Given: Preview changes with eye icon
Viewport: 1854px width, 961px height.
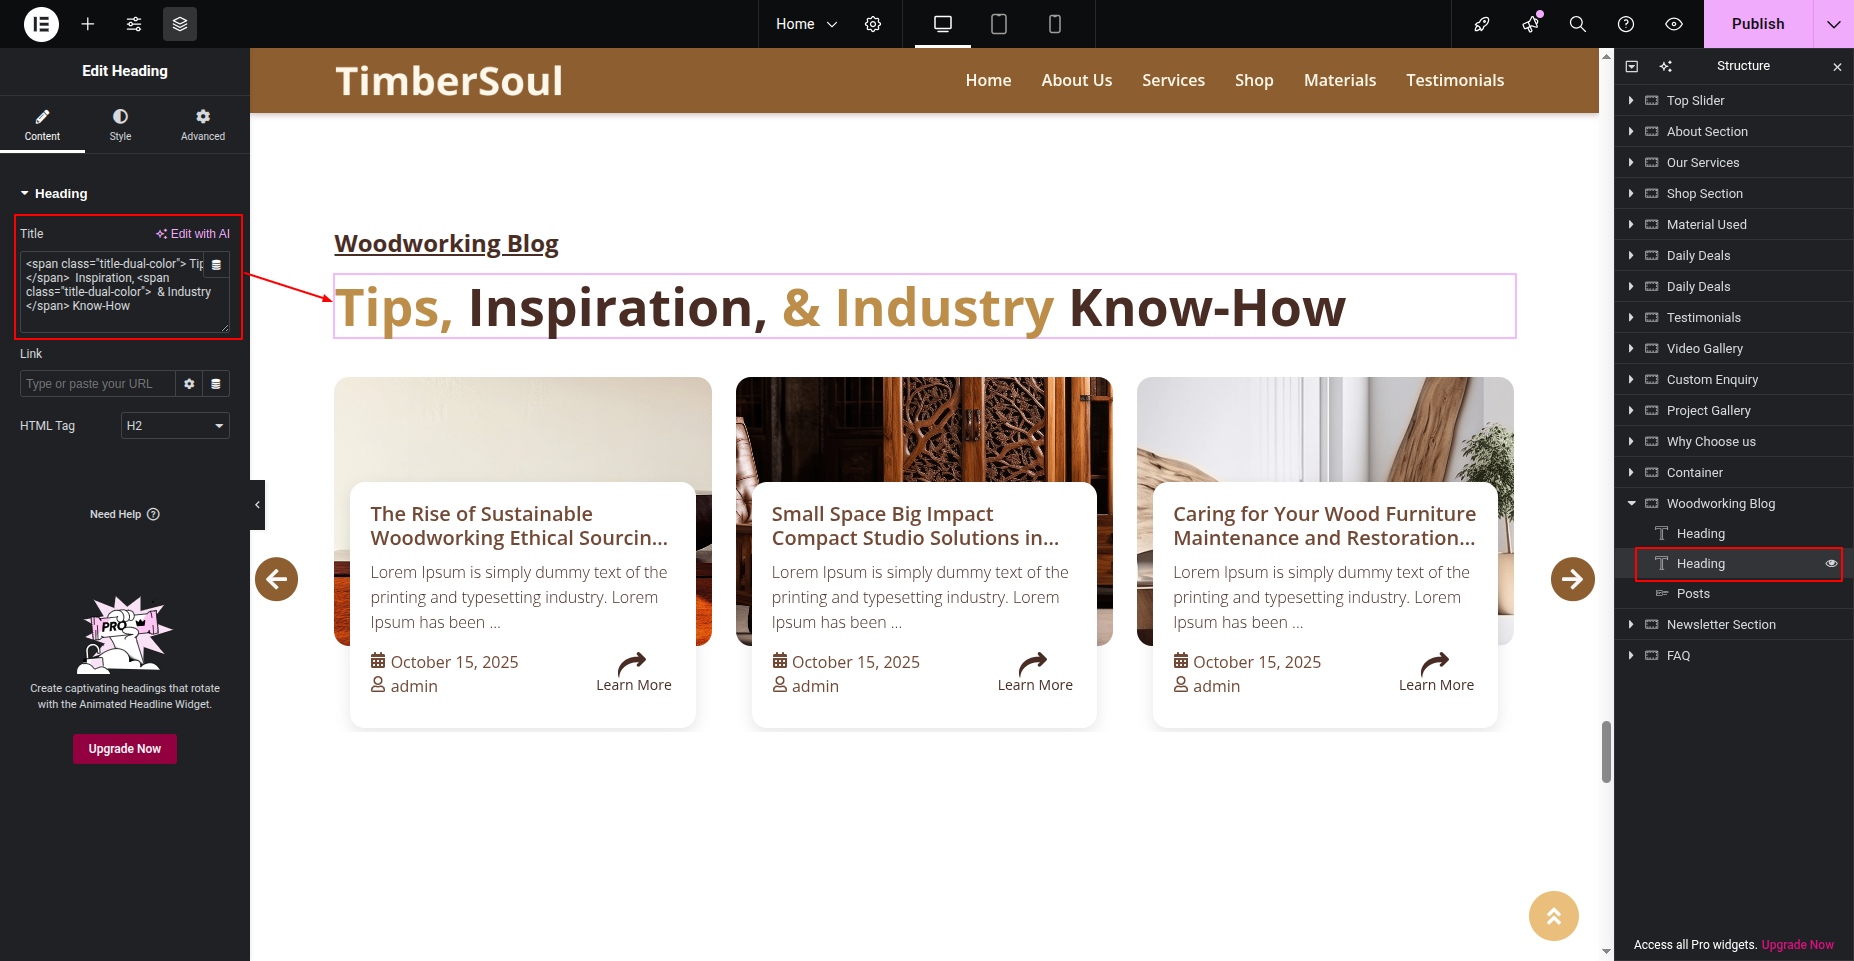Looking at the screenshot, I should click(1673, 24).
